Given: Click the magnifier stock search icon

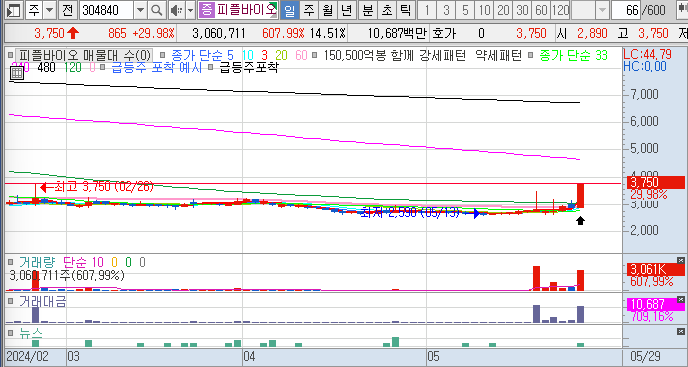Looking at the screenshot, I should 156,10.
